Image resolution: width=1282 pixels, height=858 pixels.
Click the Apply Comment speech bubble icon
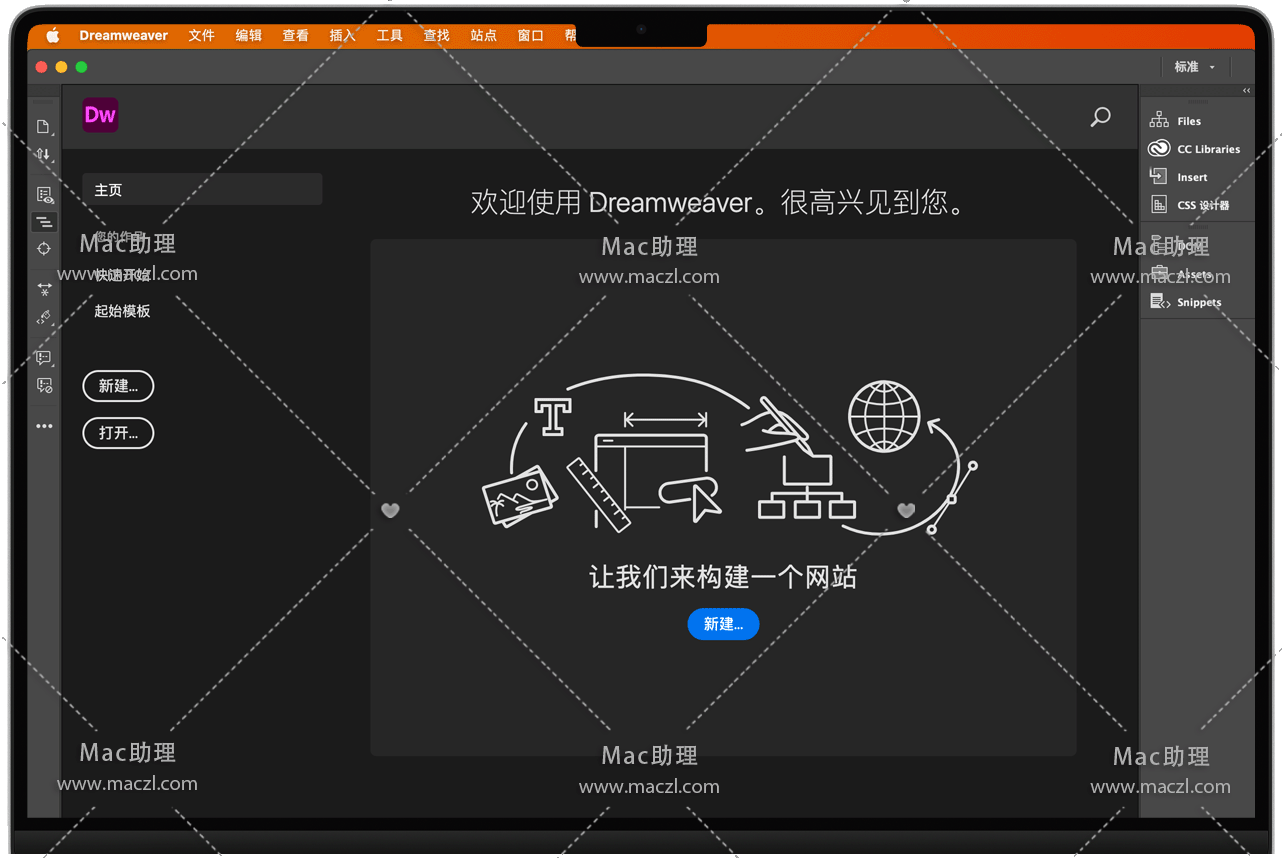pos(44,357)
